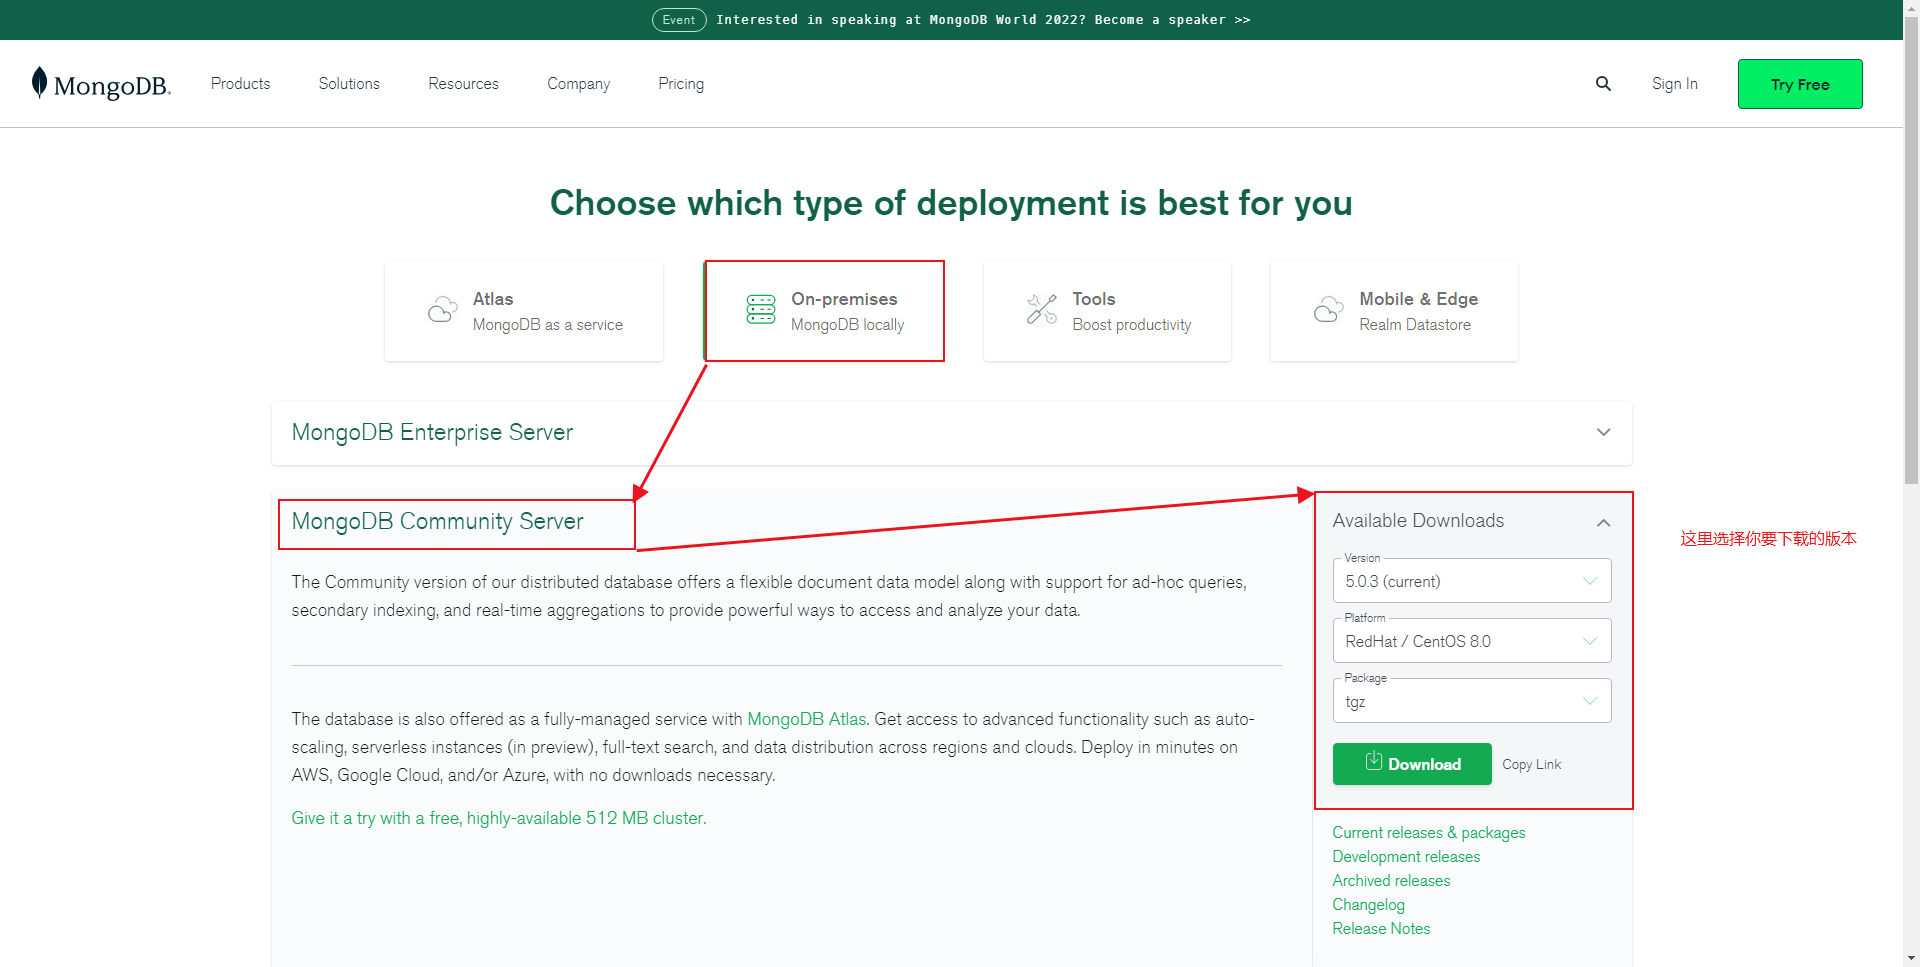Click the MongoDB Enterprise Server heading
The height and width of the screenshot is (967, 1920).
(x=432, y=433)
